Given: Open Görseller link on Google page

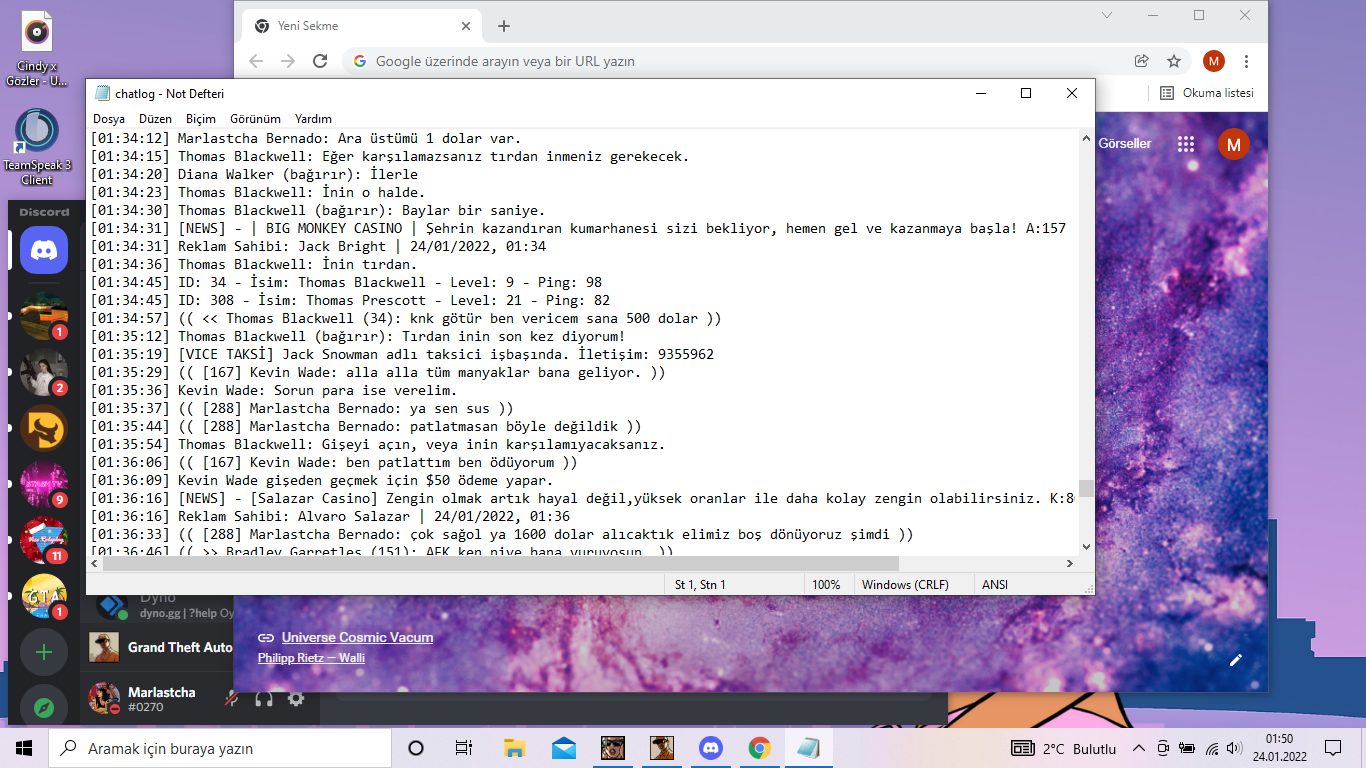Looking at the screenshot, I should [1125, 144].
